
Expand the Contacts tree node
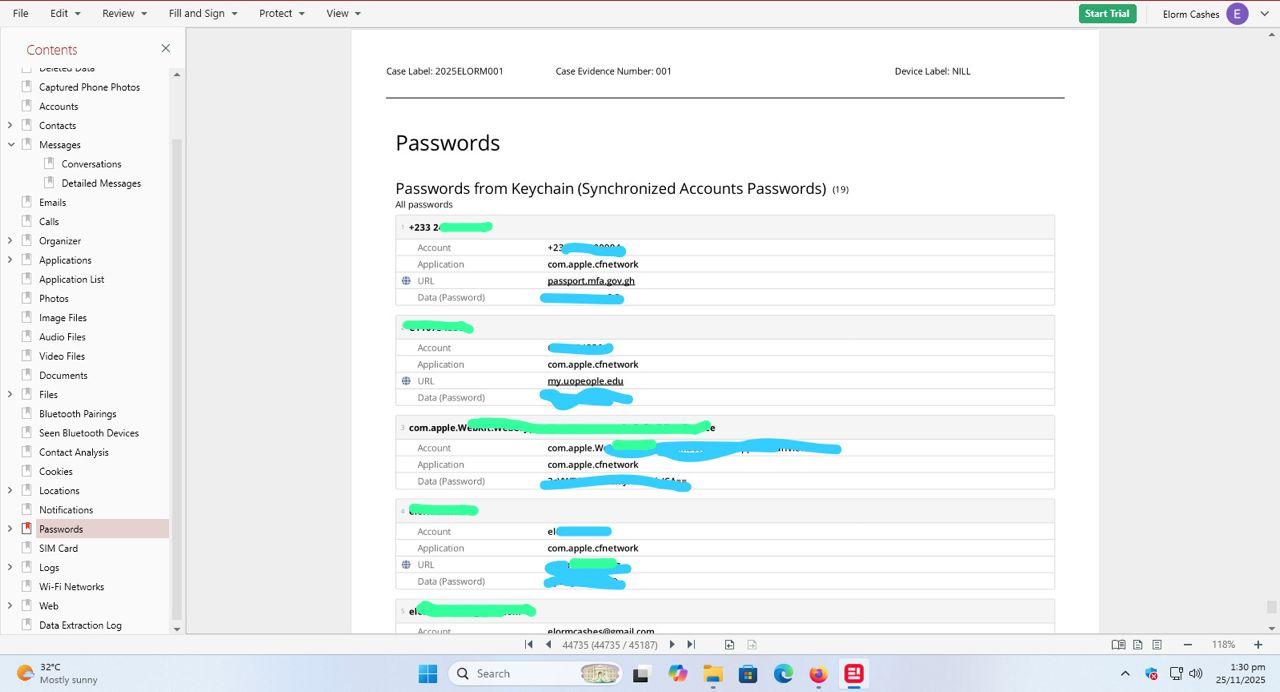10,126
